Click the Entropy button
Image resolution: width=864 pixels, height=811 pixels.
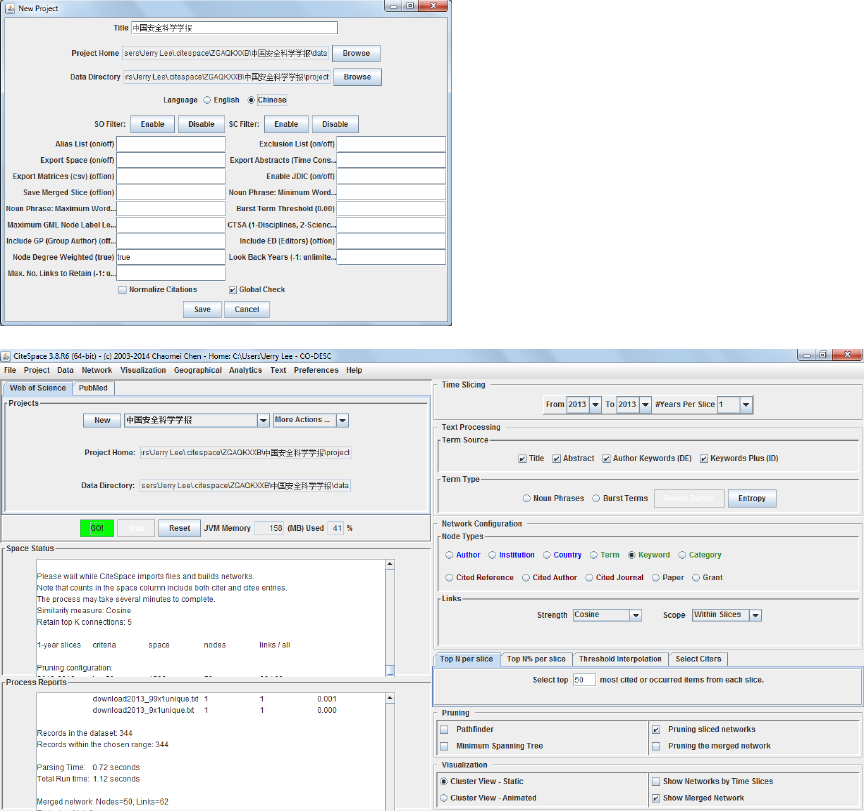(x=752, y=499)
